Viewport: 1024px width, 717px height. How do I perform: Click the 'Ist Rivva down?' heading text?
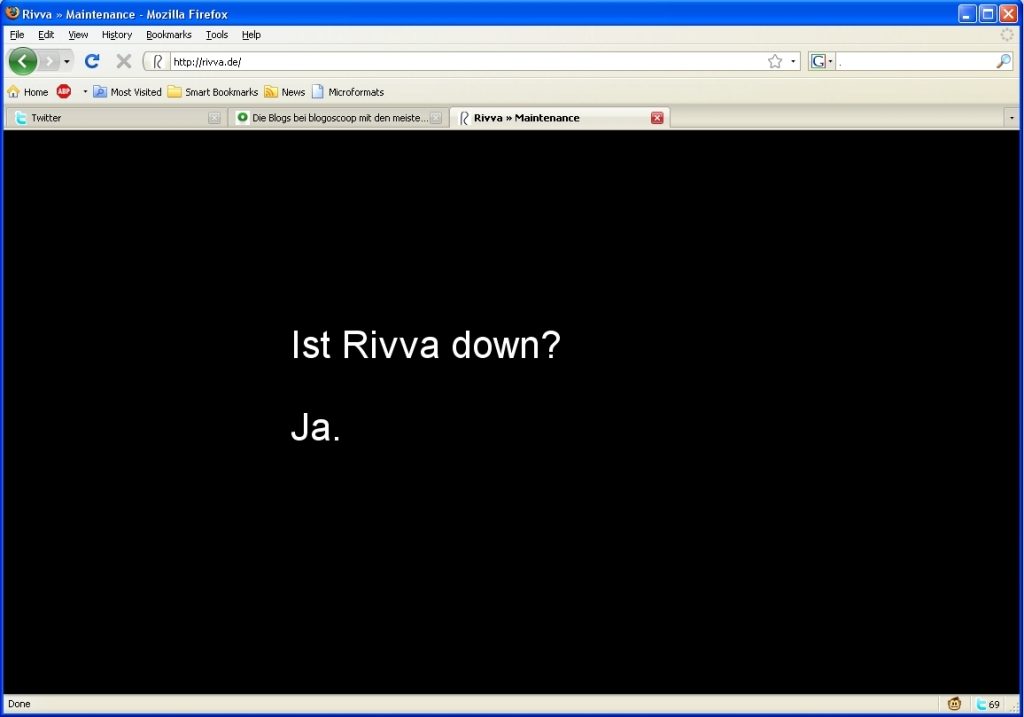[x=426, y=344]
